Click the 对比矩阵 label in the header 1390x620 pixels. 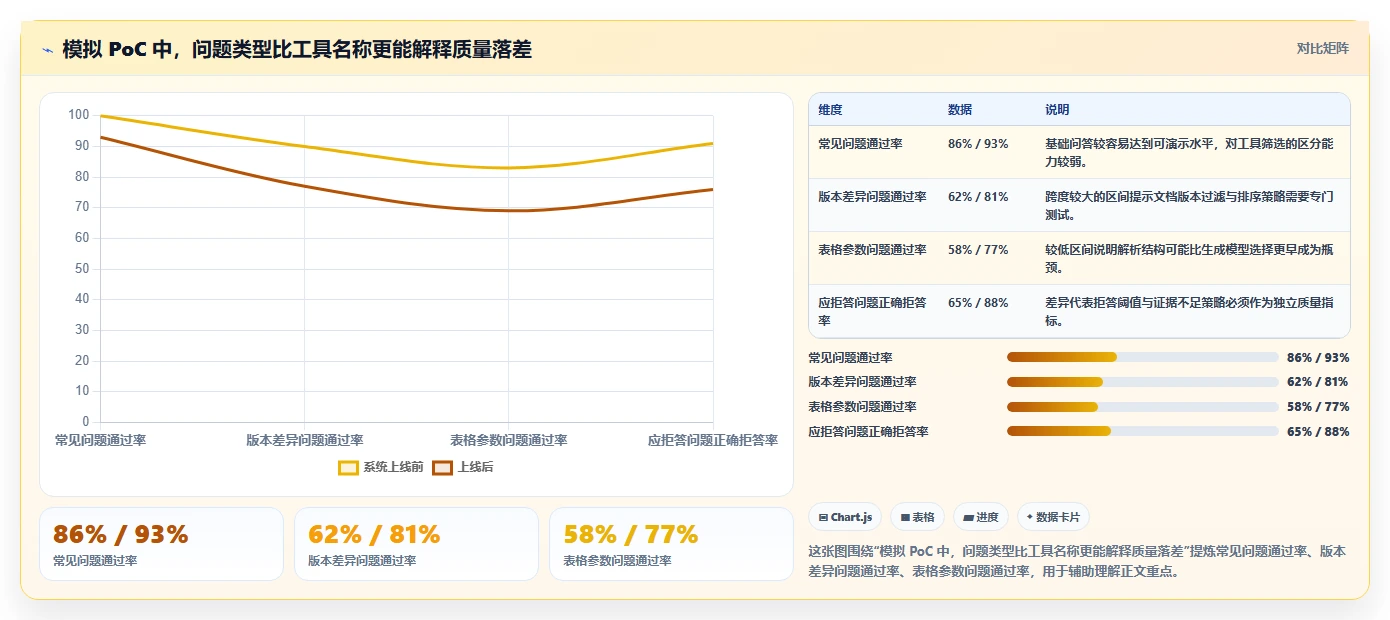tap(1322, 48)
